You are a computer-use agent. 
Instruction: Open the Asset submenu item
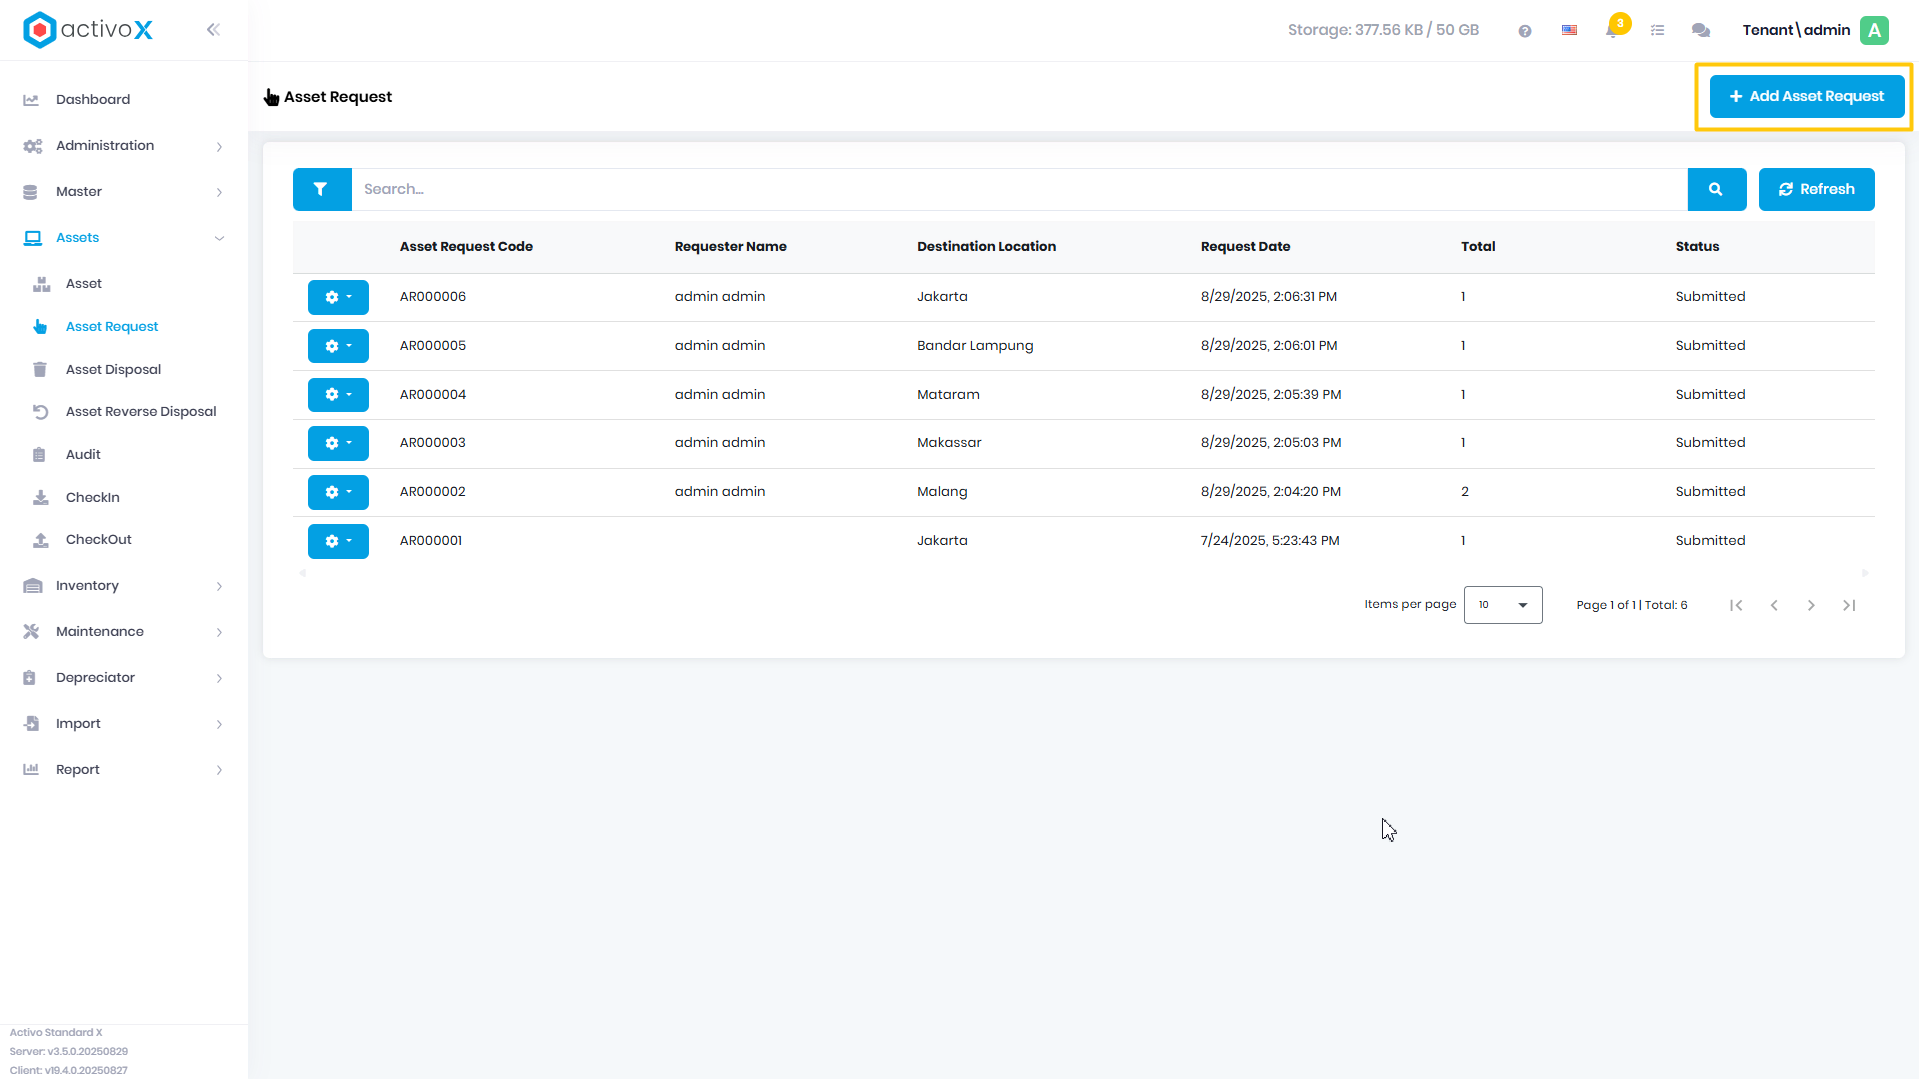(x=84, y=284)
